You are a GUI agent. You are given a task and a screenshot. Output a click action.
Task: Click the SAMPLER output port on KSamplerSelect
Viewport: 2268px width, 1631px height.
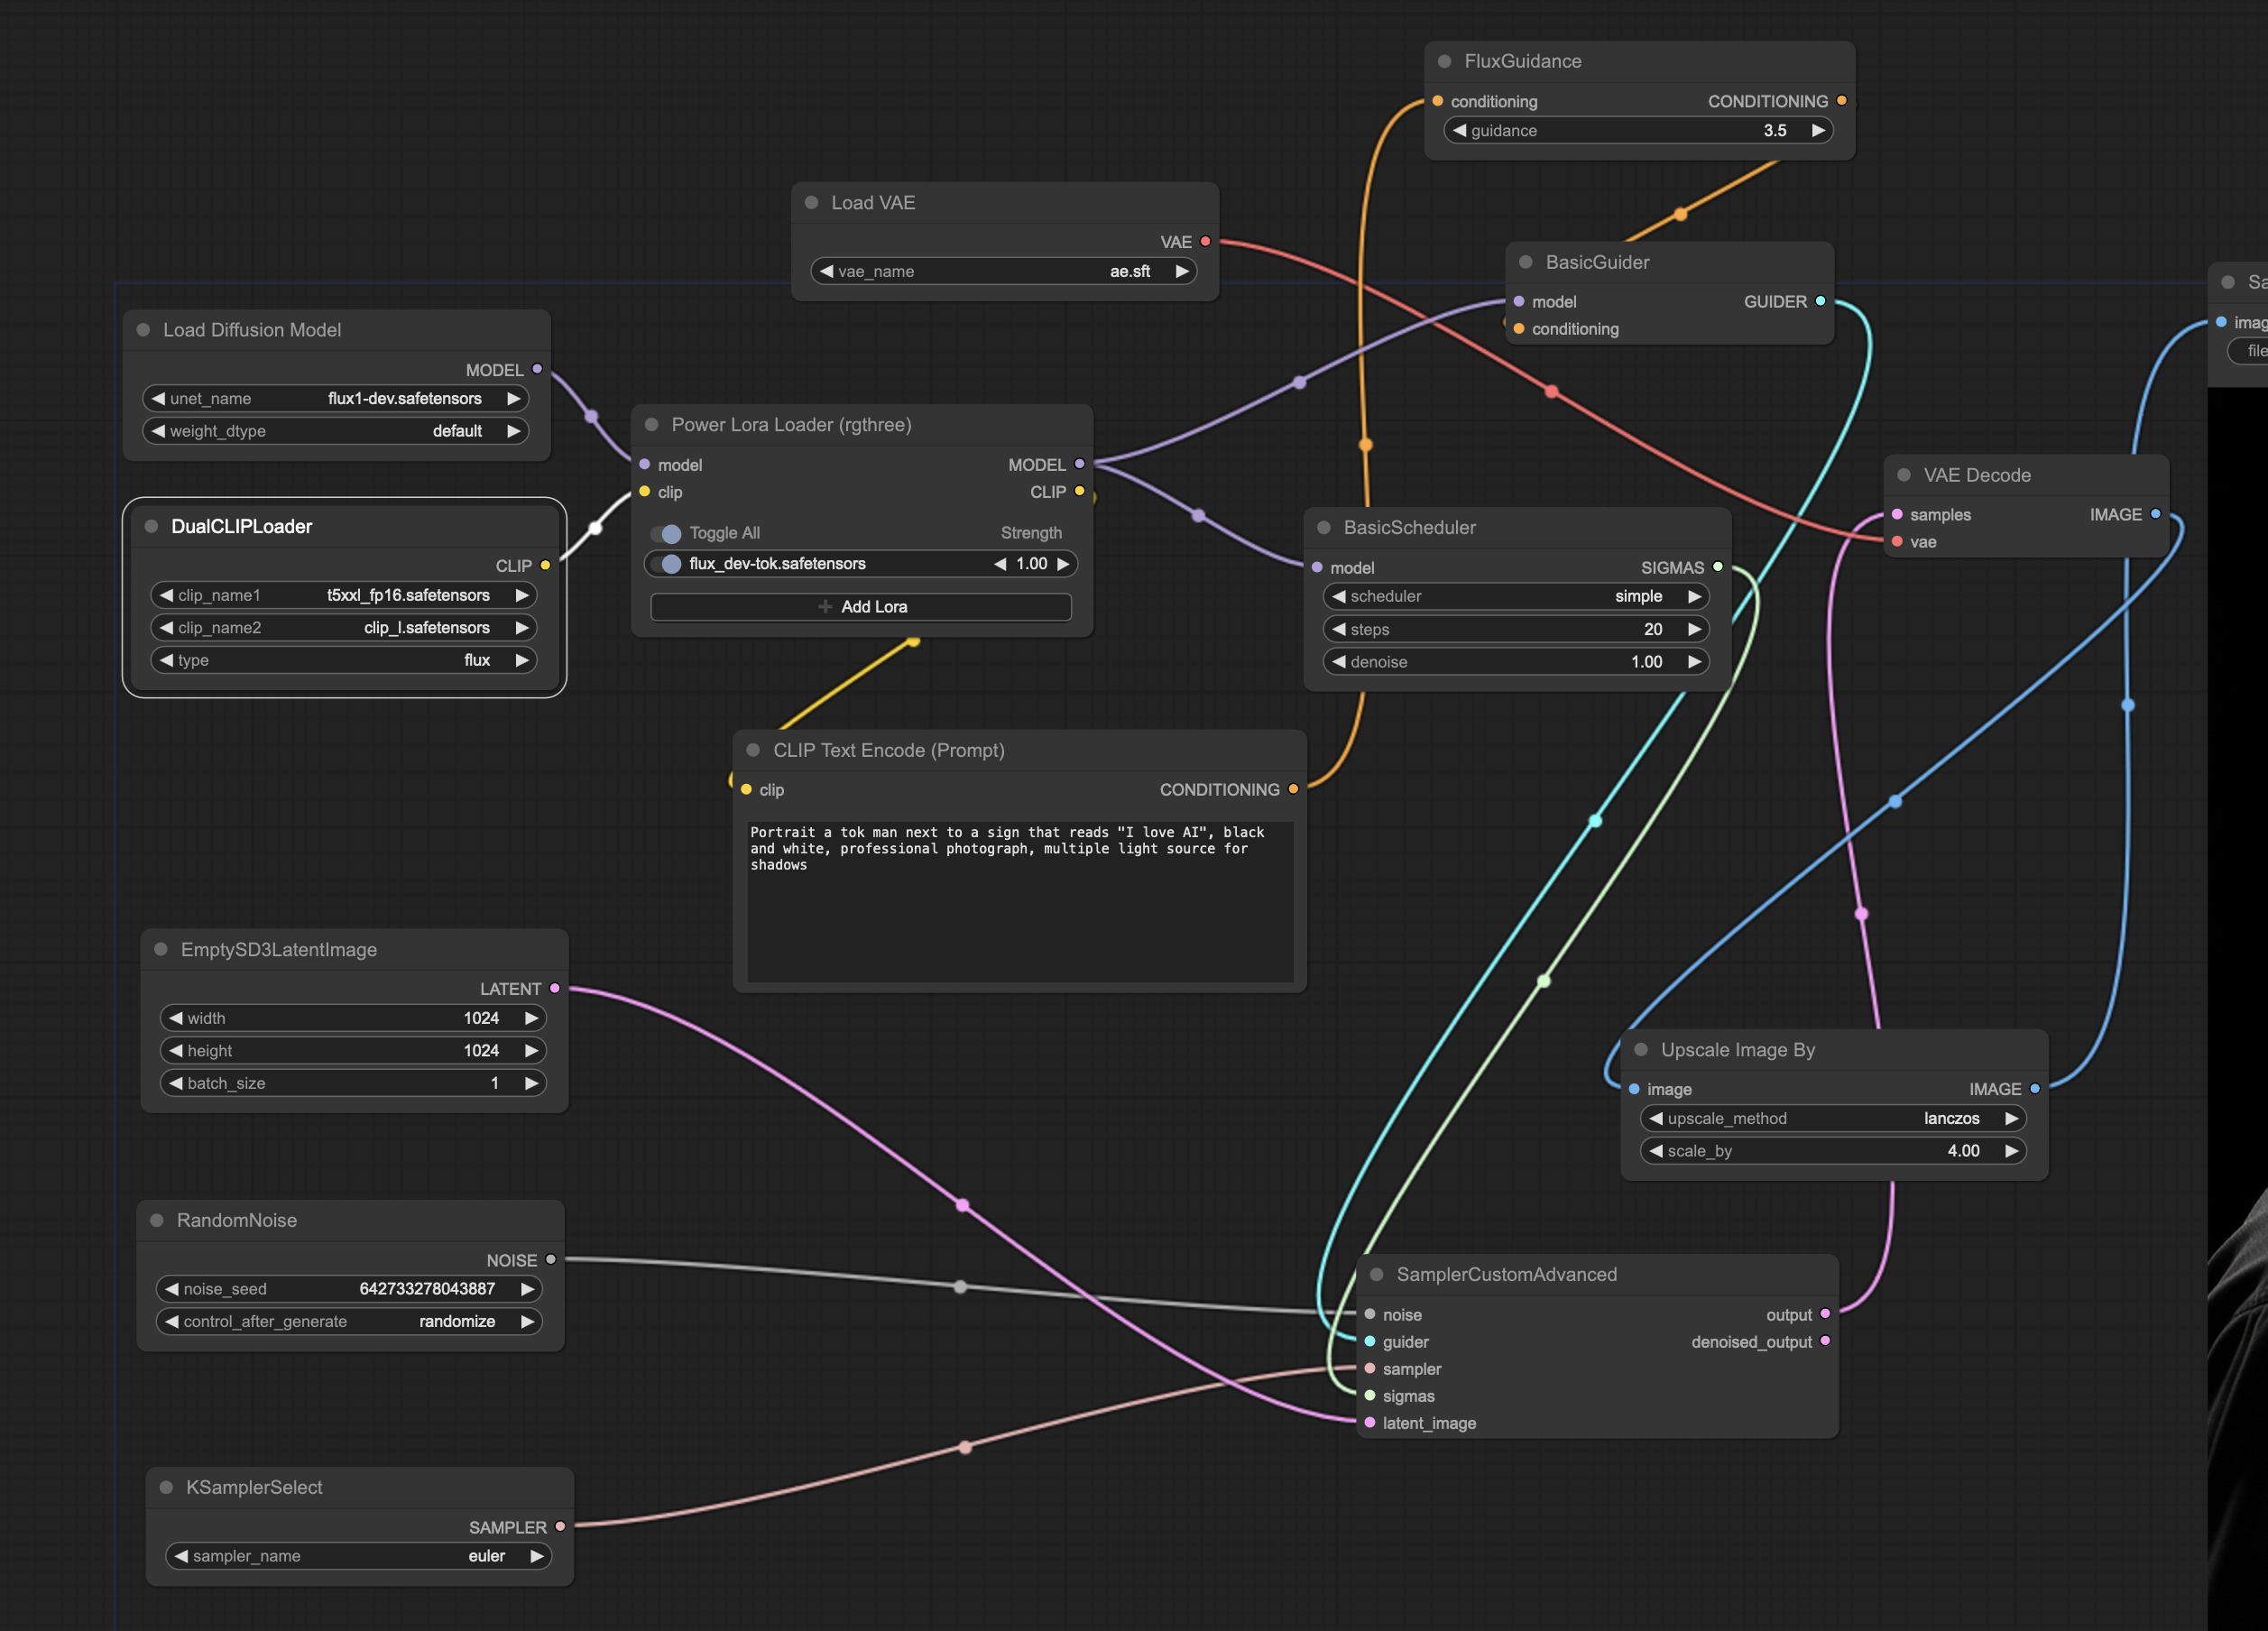(560, 1526)
